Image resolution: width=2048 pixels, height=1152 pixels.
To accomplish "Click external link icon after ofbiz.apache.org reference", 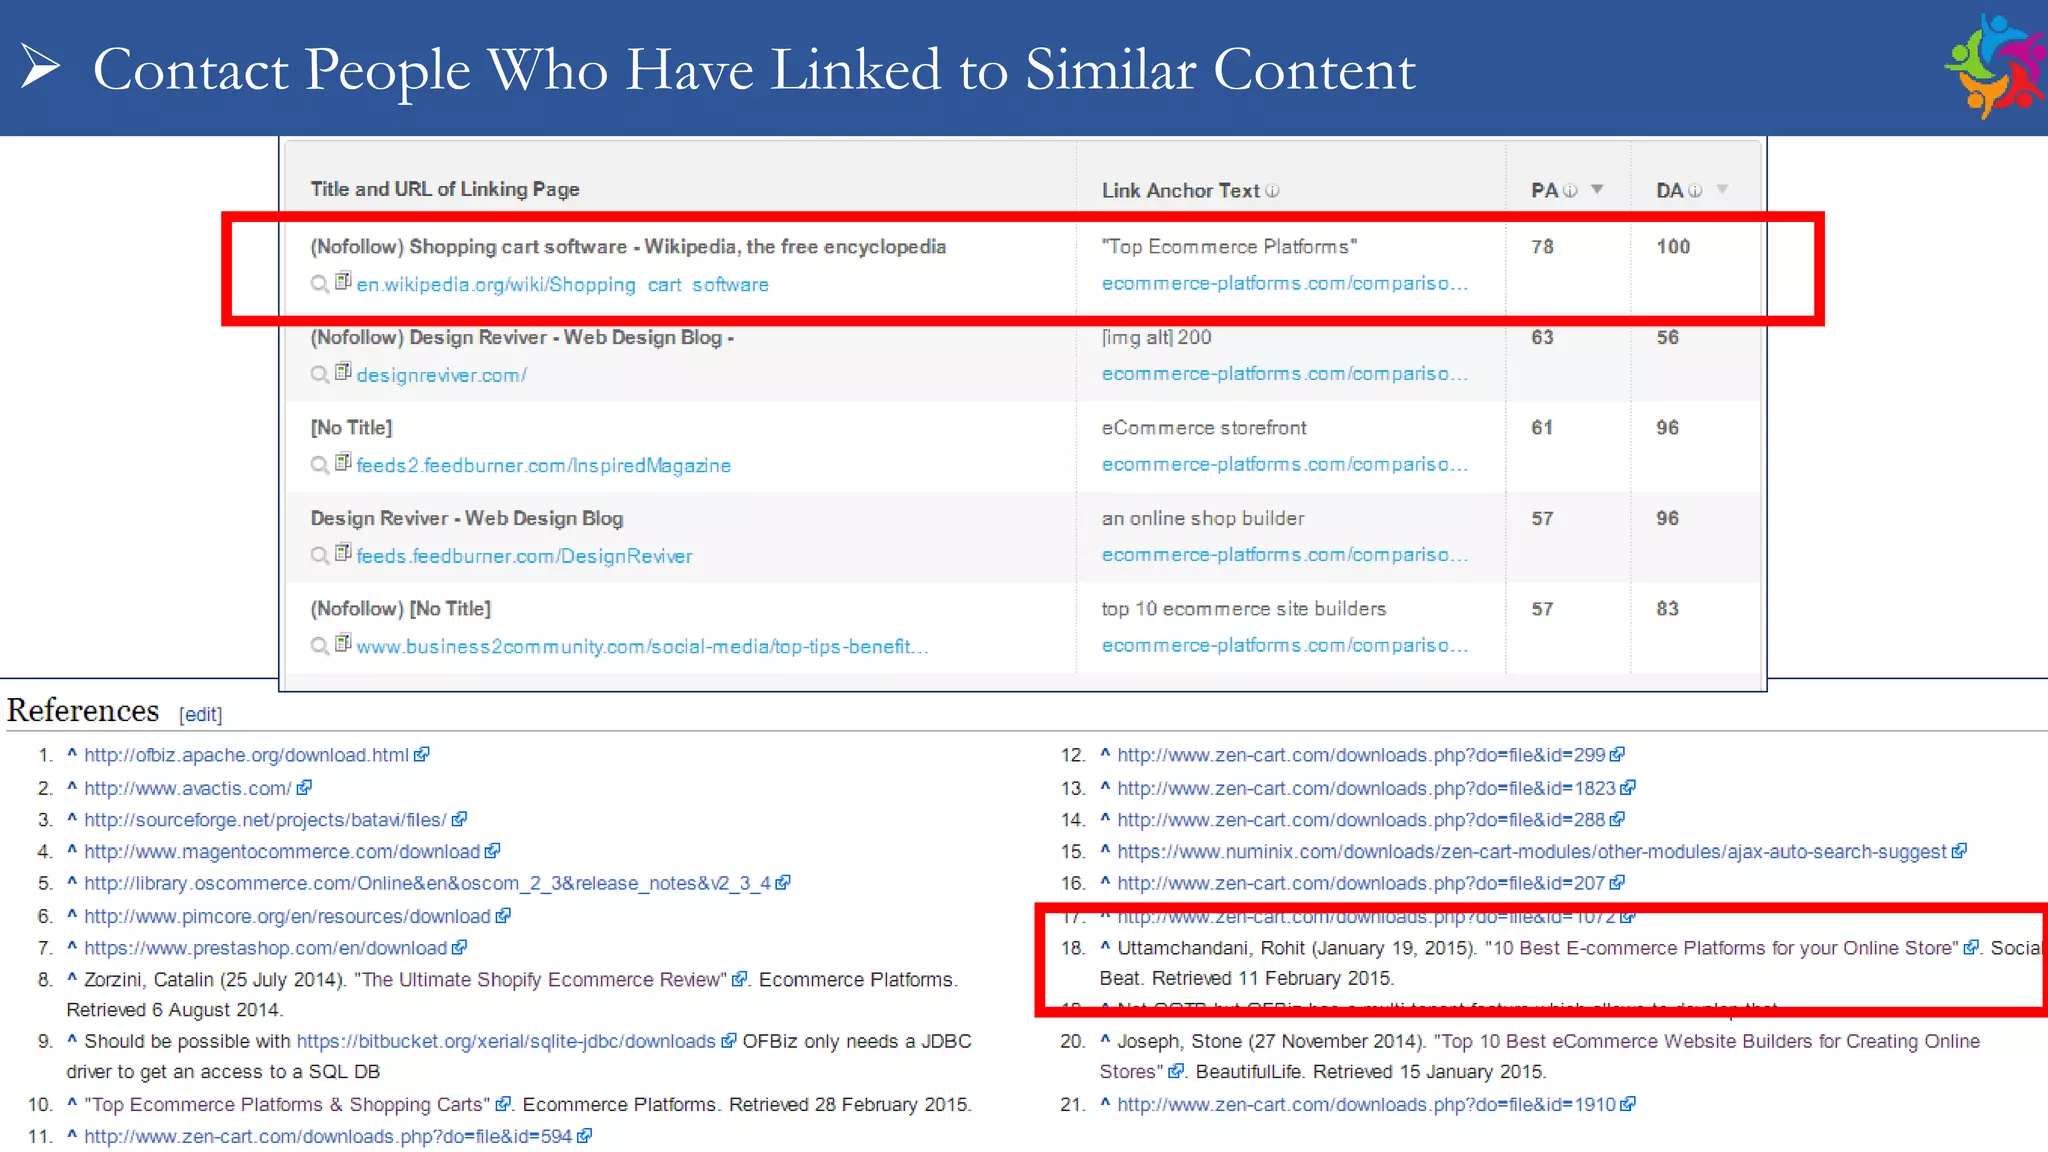I will click(x=422, y=755).
